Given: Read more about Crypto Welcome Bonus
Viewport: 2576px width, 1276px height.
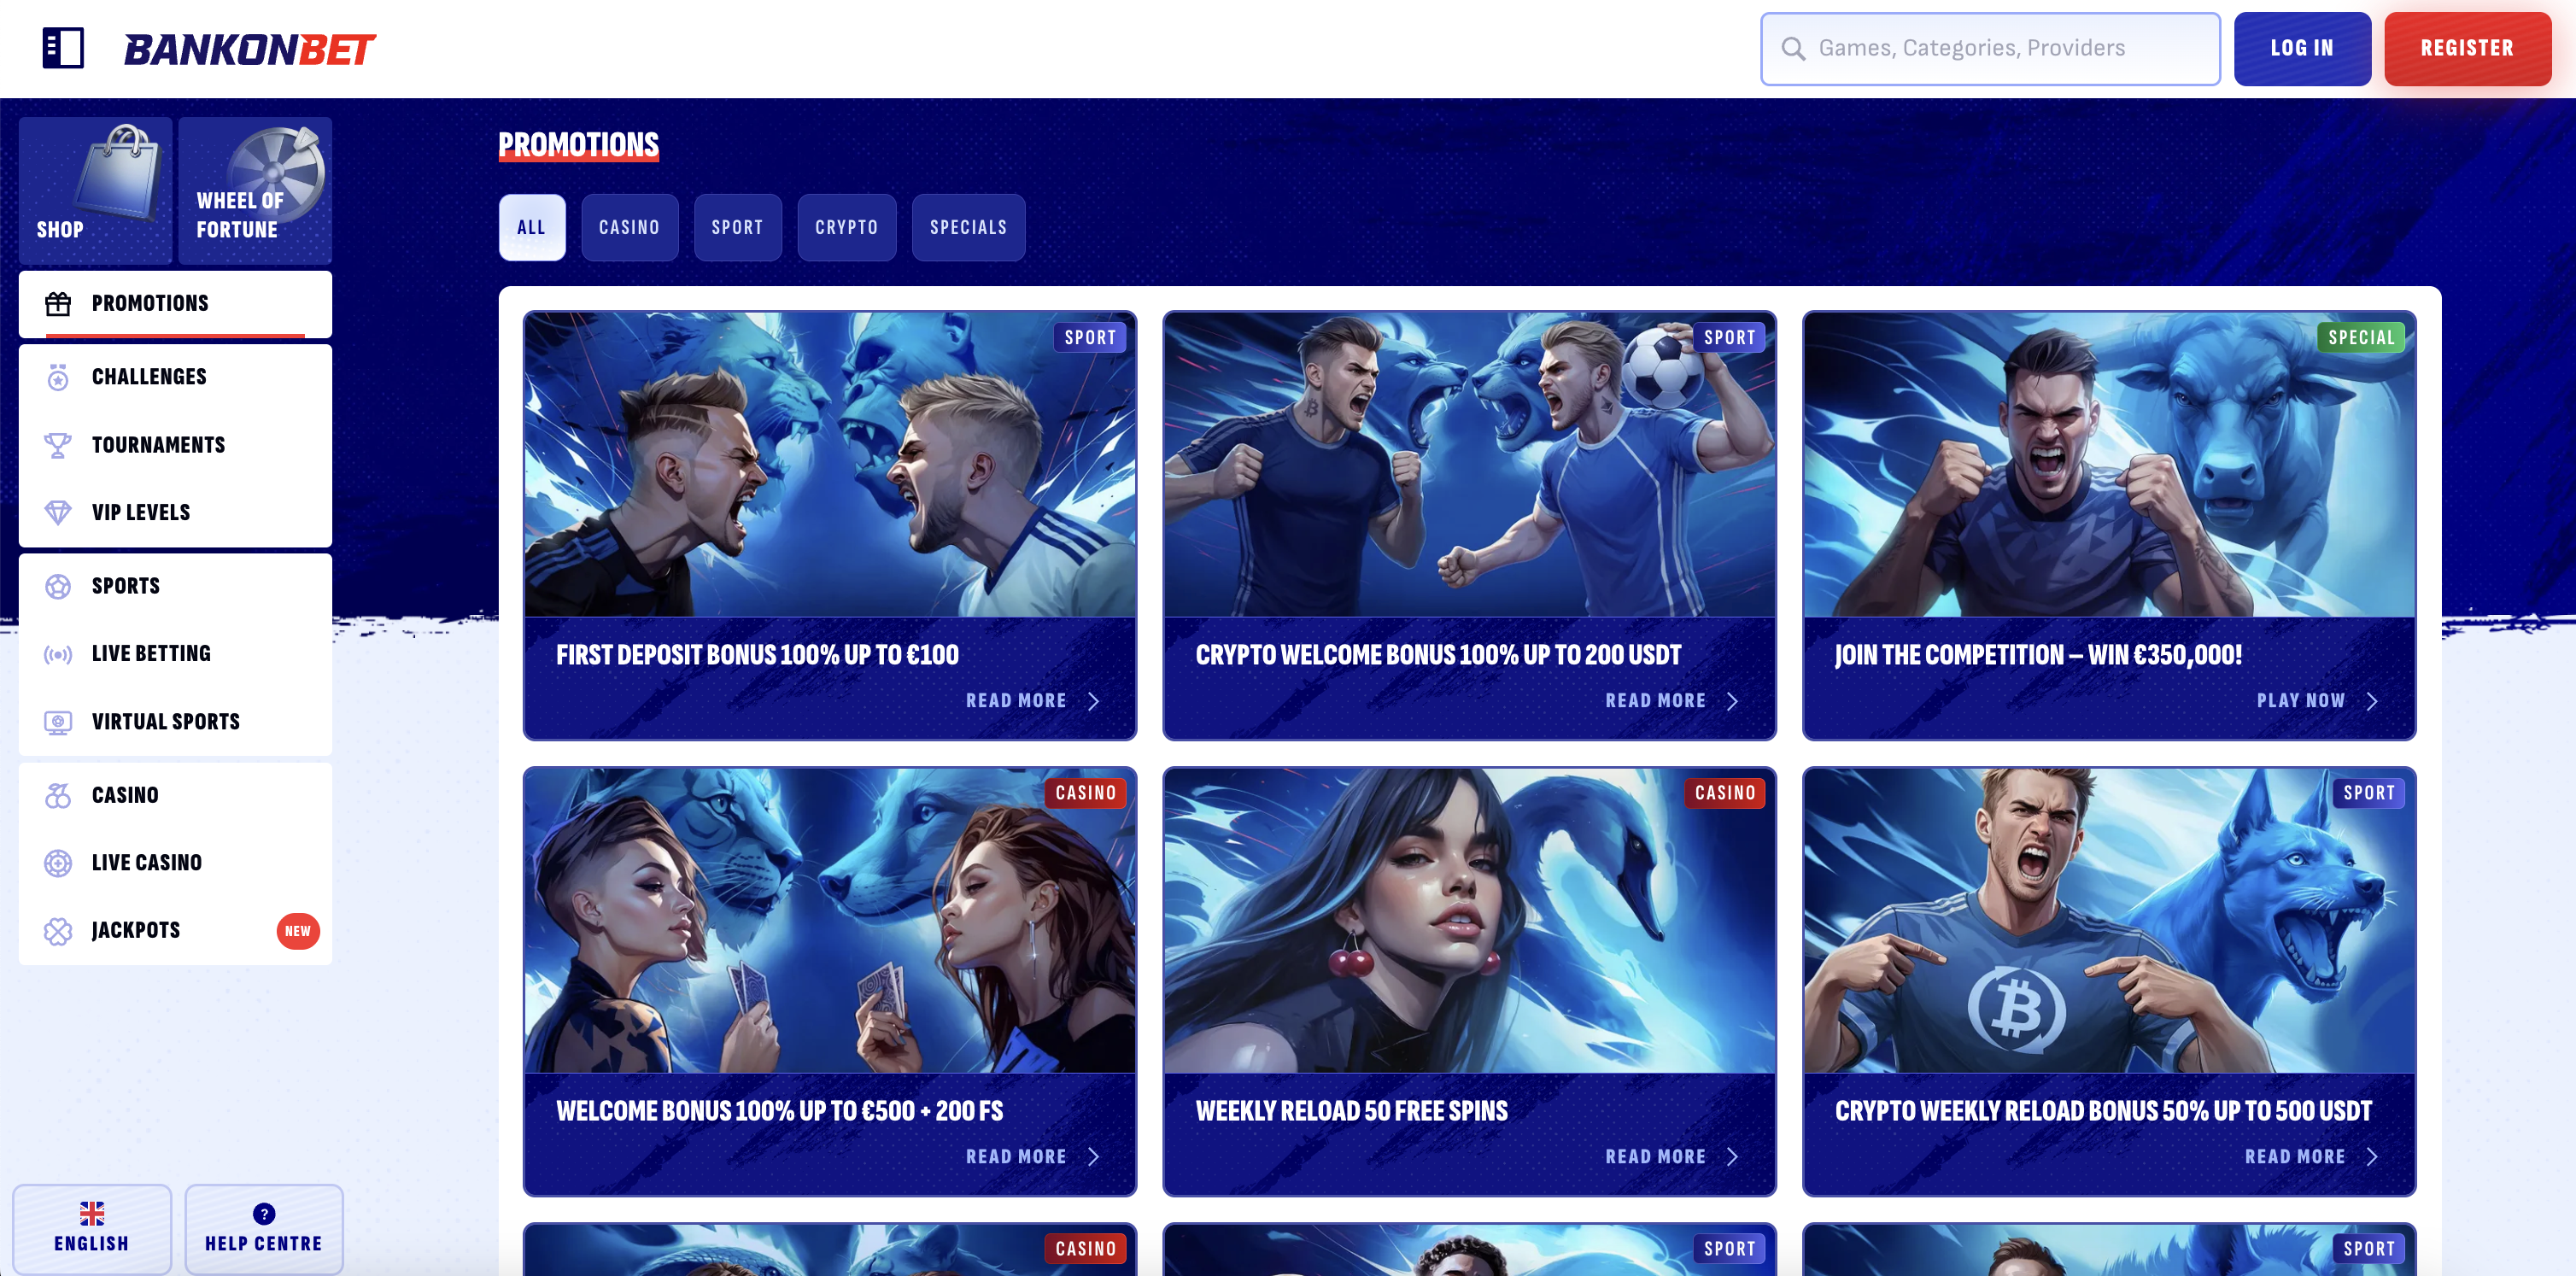Looking at the screenshot, I should 1655,701.
